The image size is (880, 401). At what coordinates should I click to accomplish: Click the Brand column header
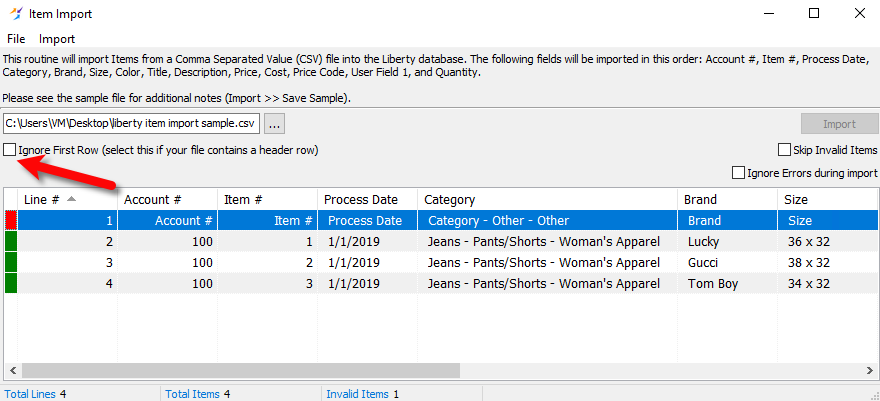point(727,199)
